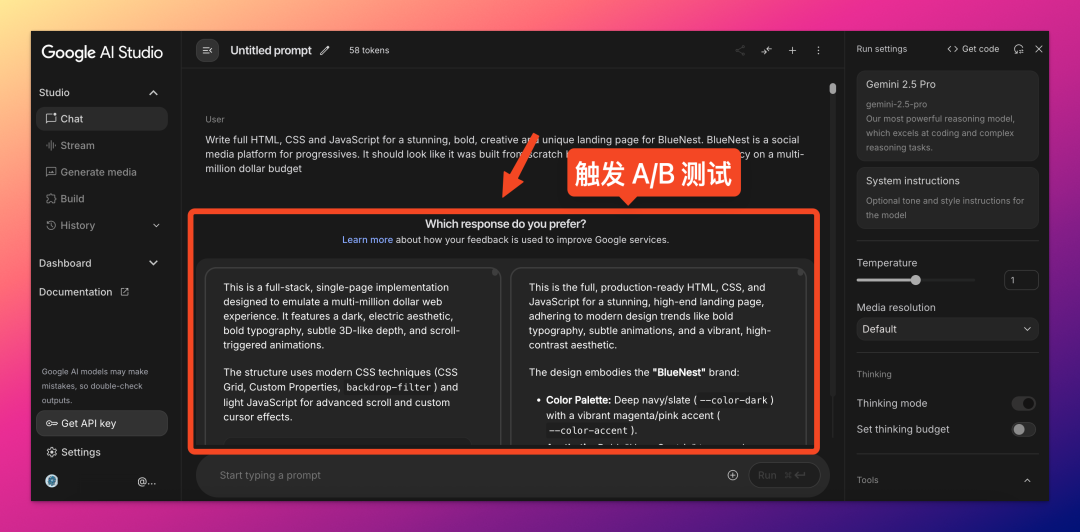The height and width of the screenshot is (532, 1080).
Task: Toggle the Thinking mode switch
Action: (1024, 403)
